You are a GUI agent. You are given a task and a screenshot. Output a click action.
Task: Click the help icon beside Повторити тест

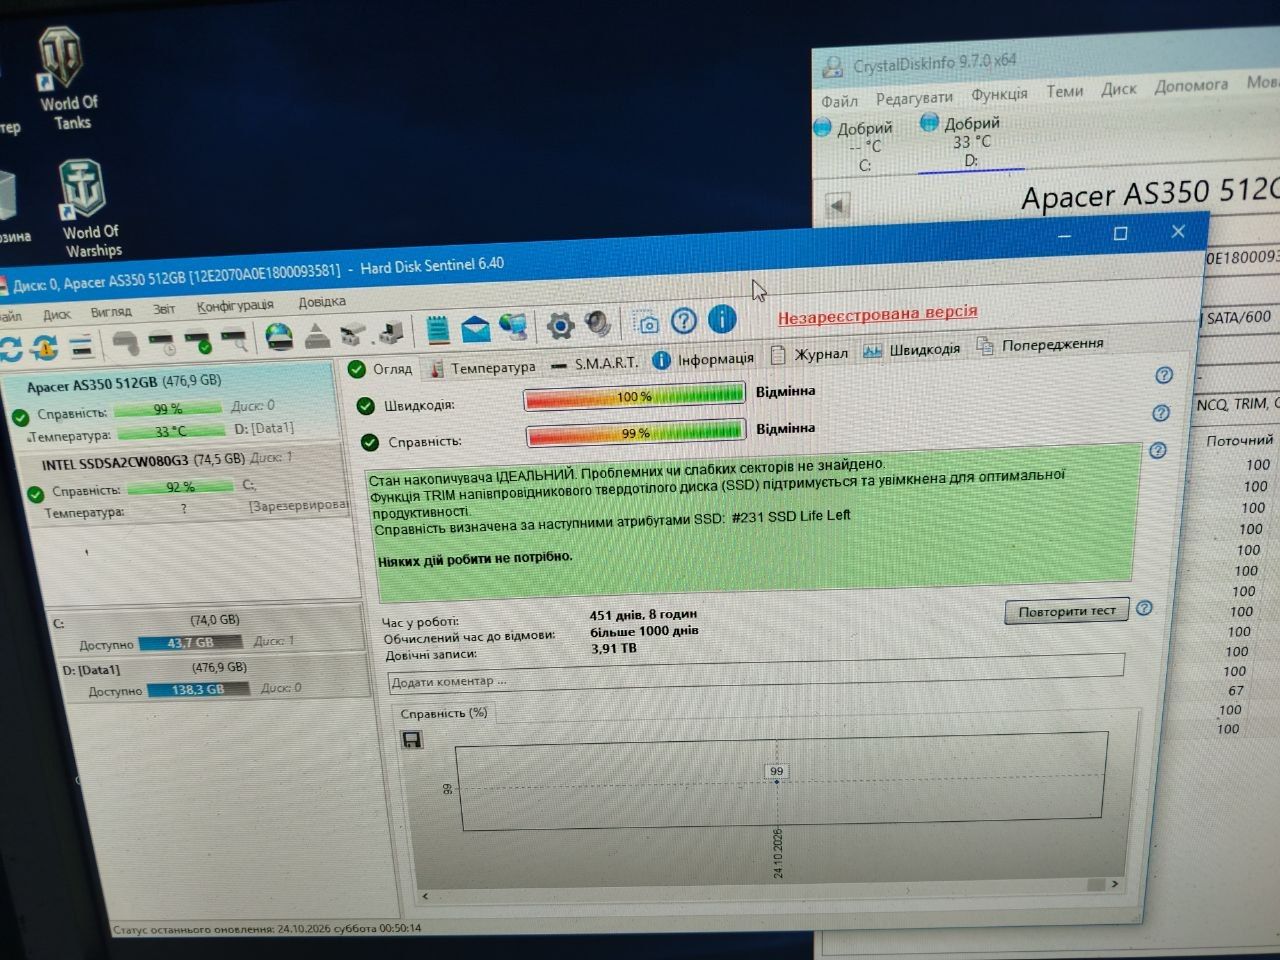click(x=1145, y=608)
